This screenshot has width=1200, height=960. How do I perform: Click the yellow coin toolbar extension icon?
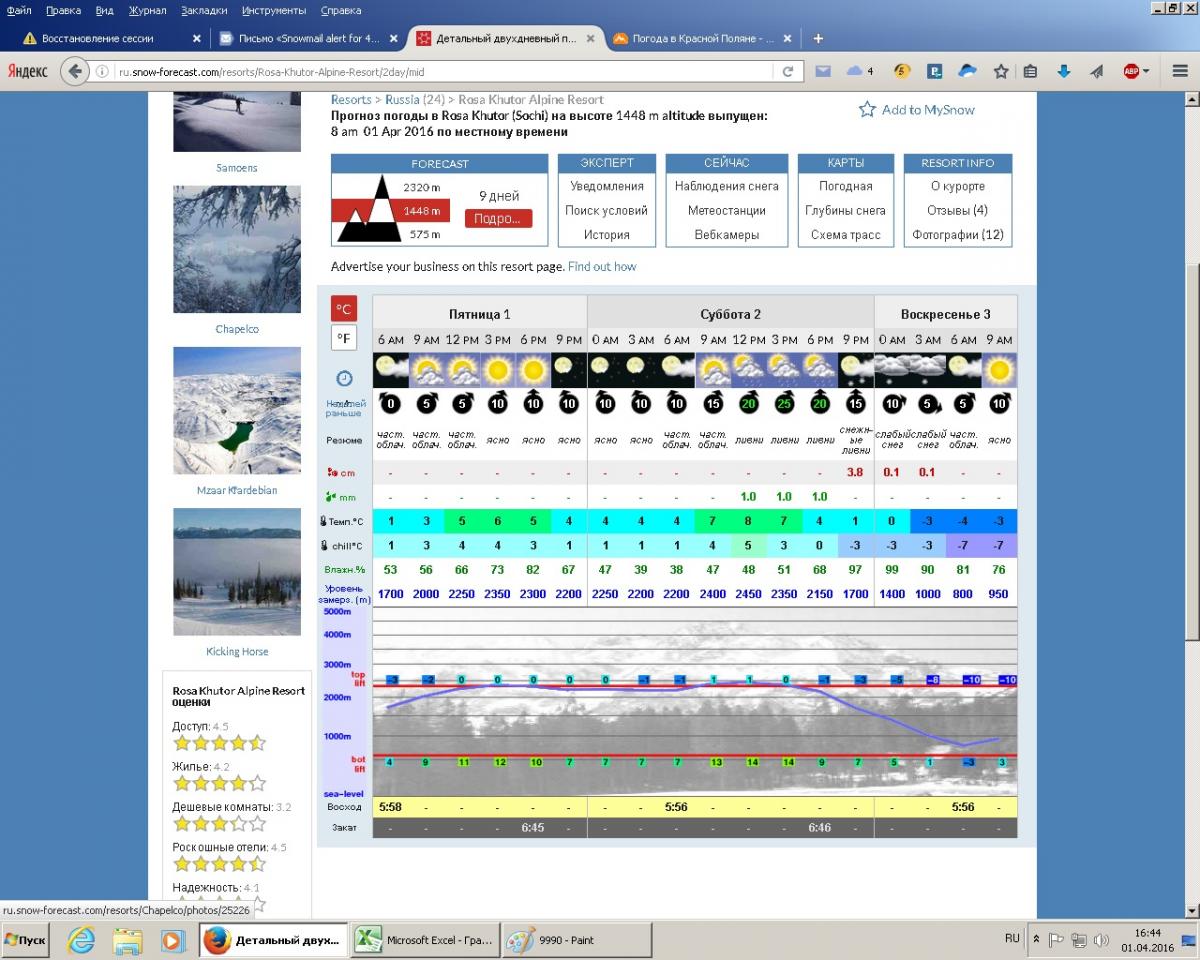902,71
